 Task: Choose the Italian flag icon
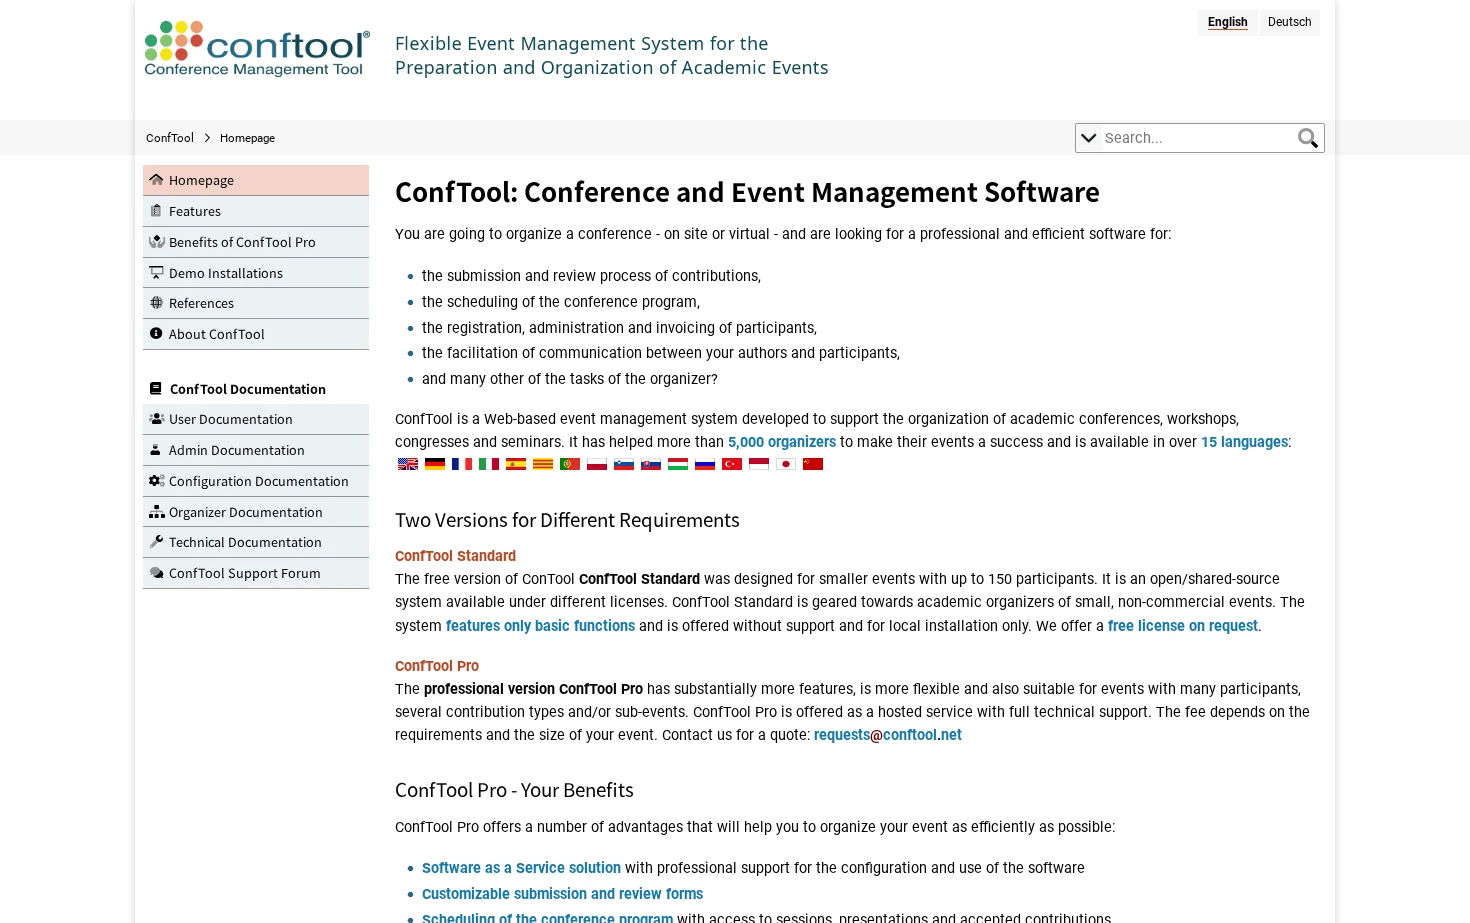489,464
